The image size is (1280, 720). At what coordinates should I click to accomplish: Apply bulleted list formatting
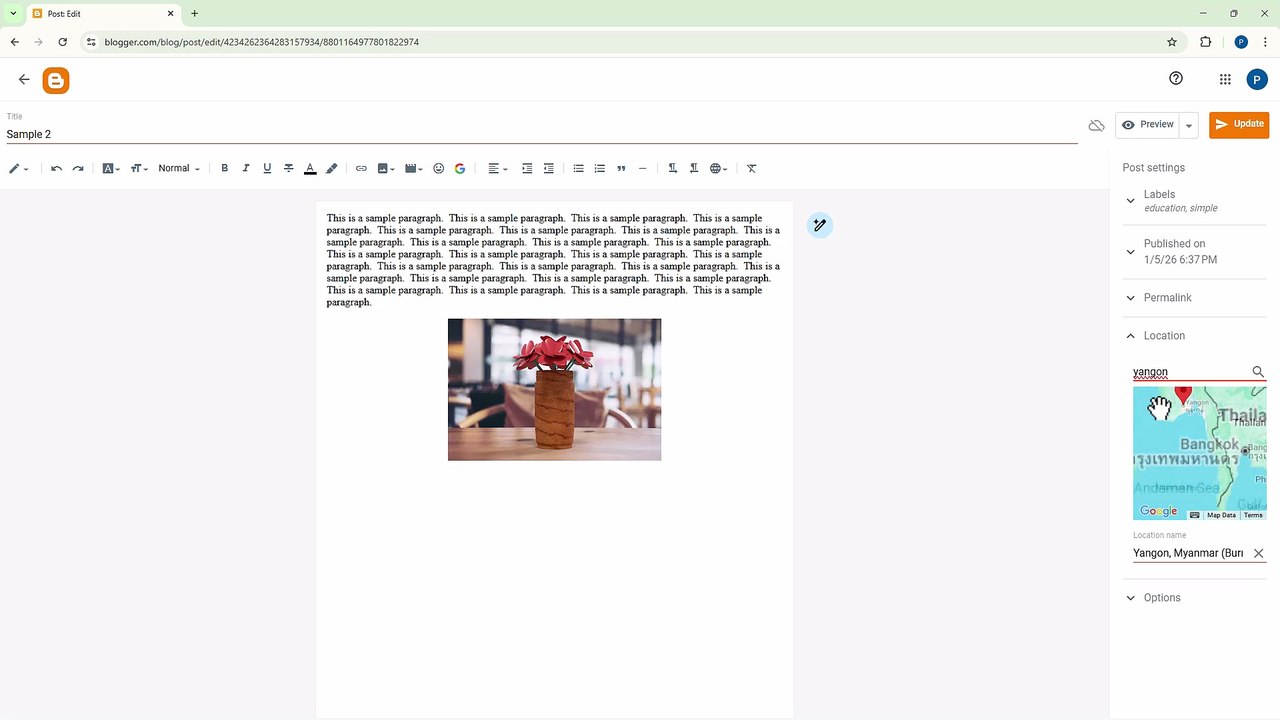[578, 169]
